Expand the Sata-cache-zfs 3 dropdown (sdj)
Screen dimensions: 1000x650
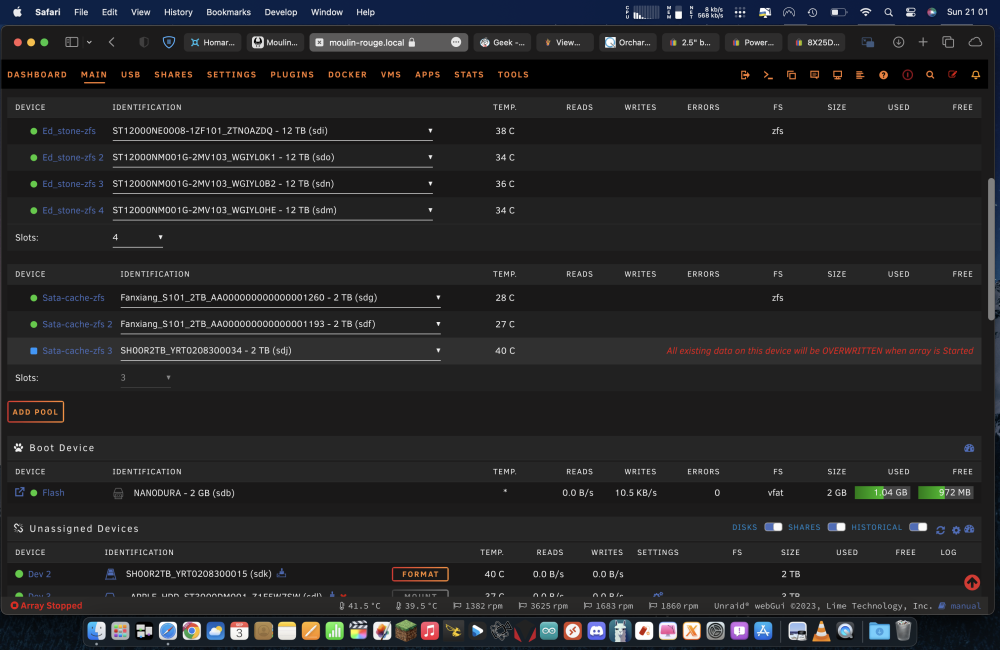click(x=281, y=351)
